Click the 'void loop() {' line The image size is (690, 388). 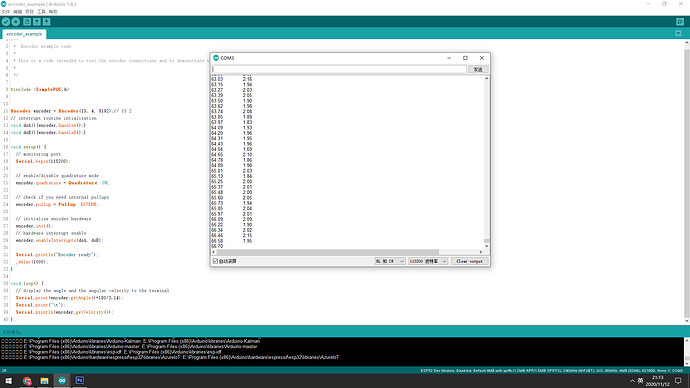[27, 283]
